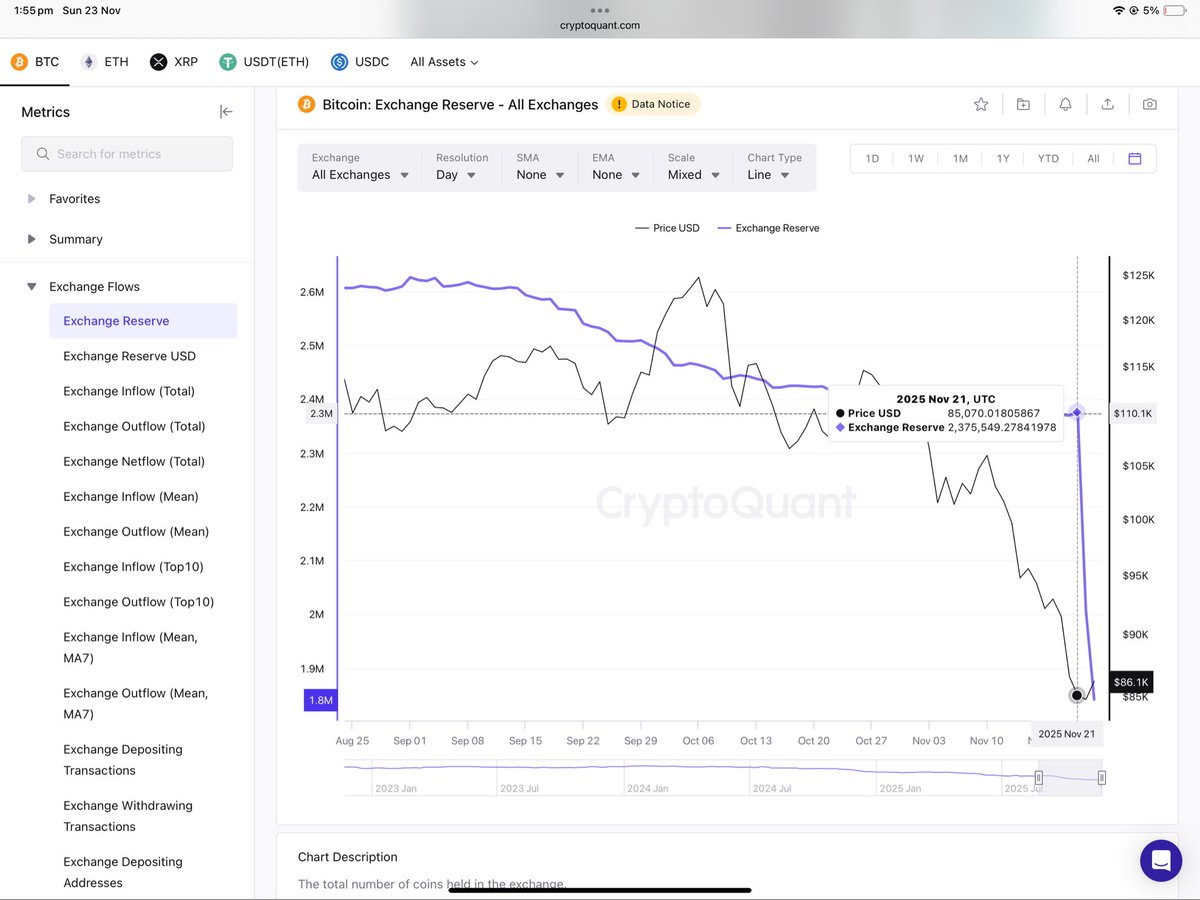Click the Data Notice badge
The height and width of the screenshot is (900, 1200).
point(653,104)
